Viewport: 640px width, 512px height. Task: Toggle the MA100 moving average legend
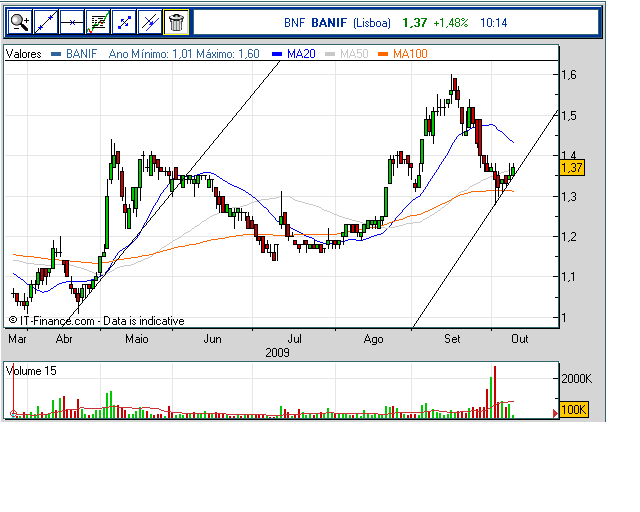404,53
